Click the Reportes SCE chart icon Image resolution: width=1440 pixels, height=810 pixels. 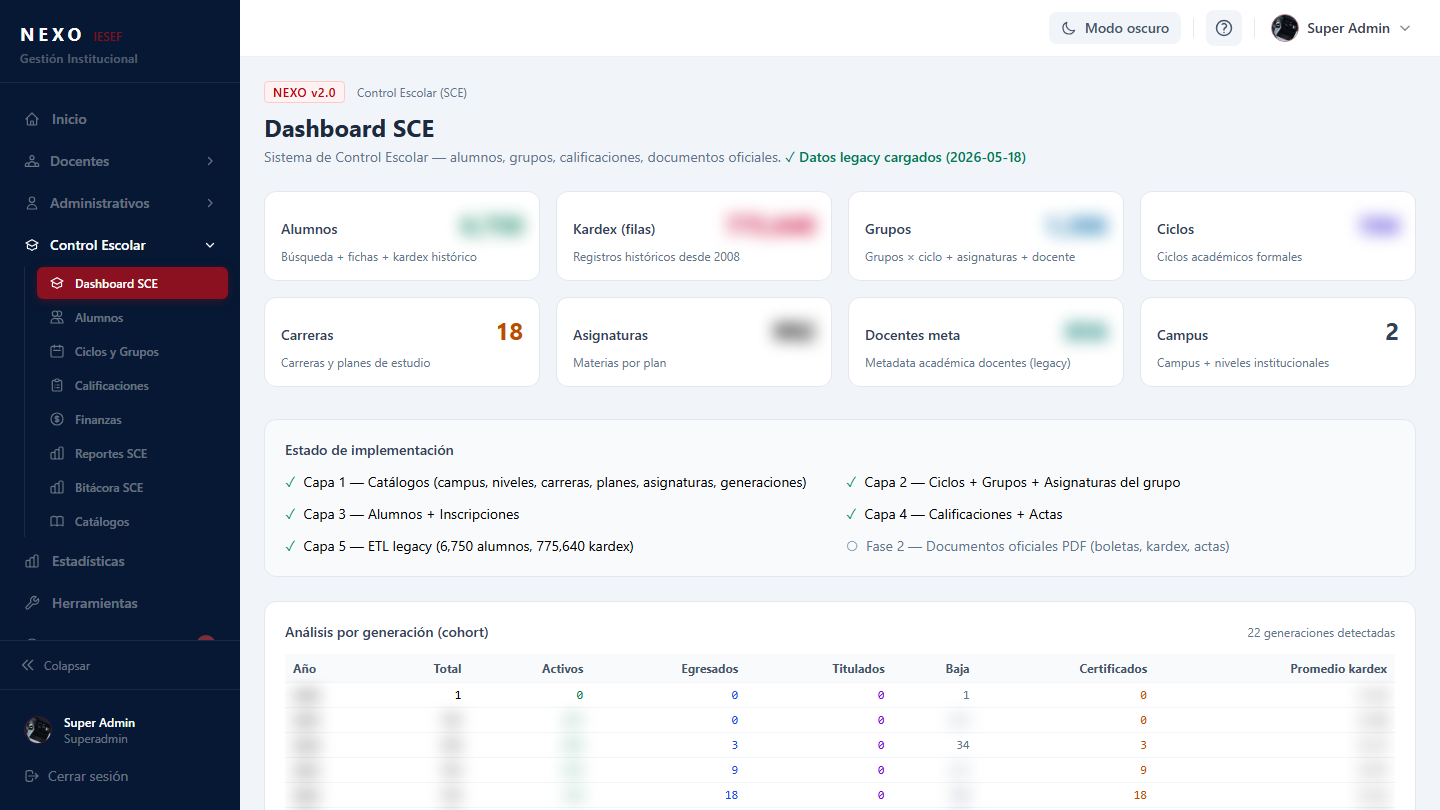(57, 454)
